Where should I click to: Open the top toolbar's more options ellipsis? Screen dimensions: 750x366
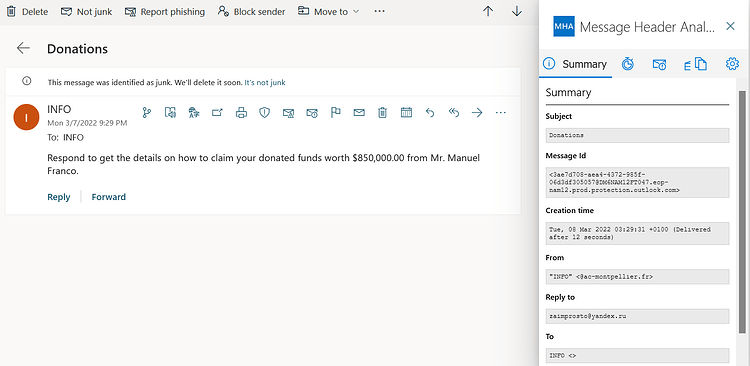click(379, 11)
